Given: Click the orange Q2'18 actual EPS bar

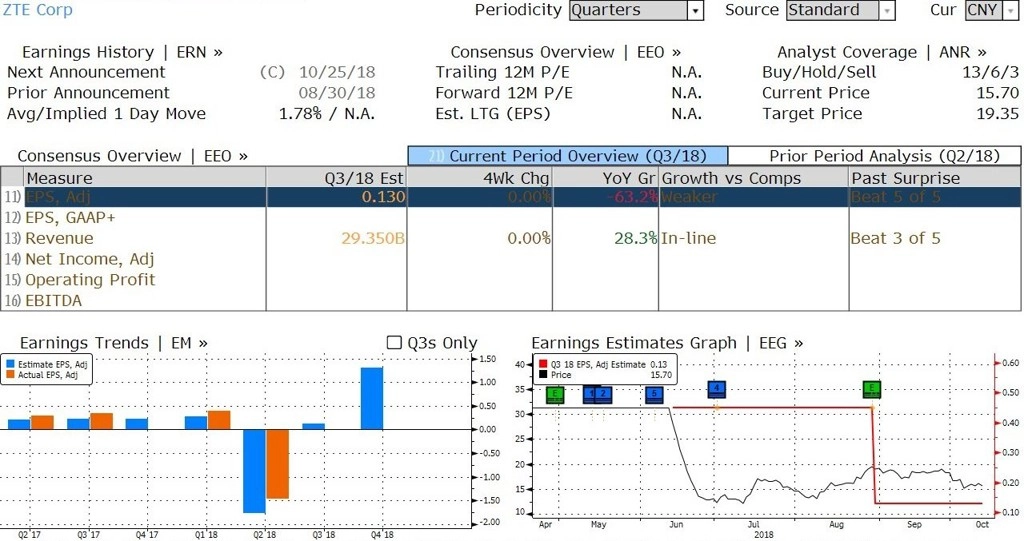Looking at the screenshot, I should click(x=278, y=464).
